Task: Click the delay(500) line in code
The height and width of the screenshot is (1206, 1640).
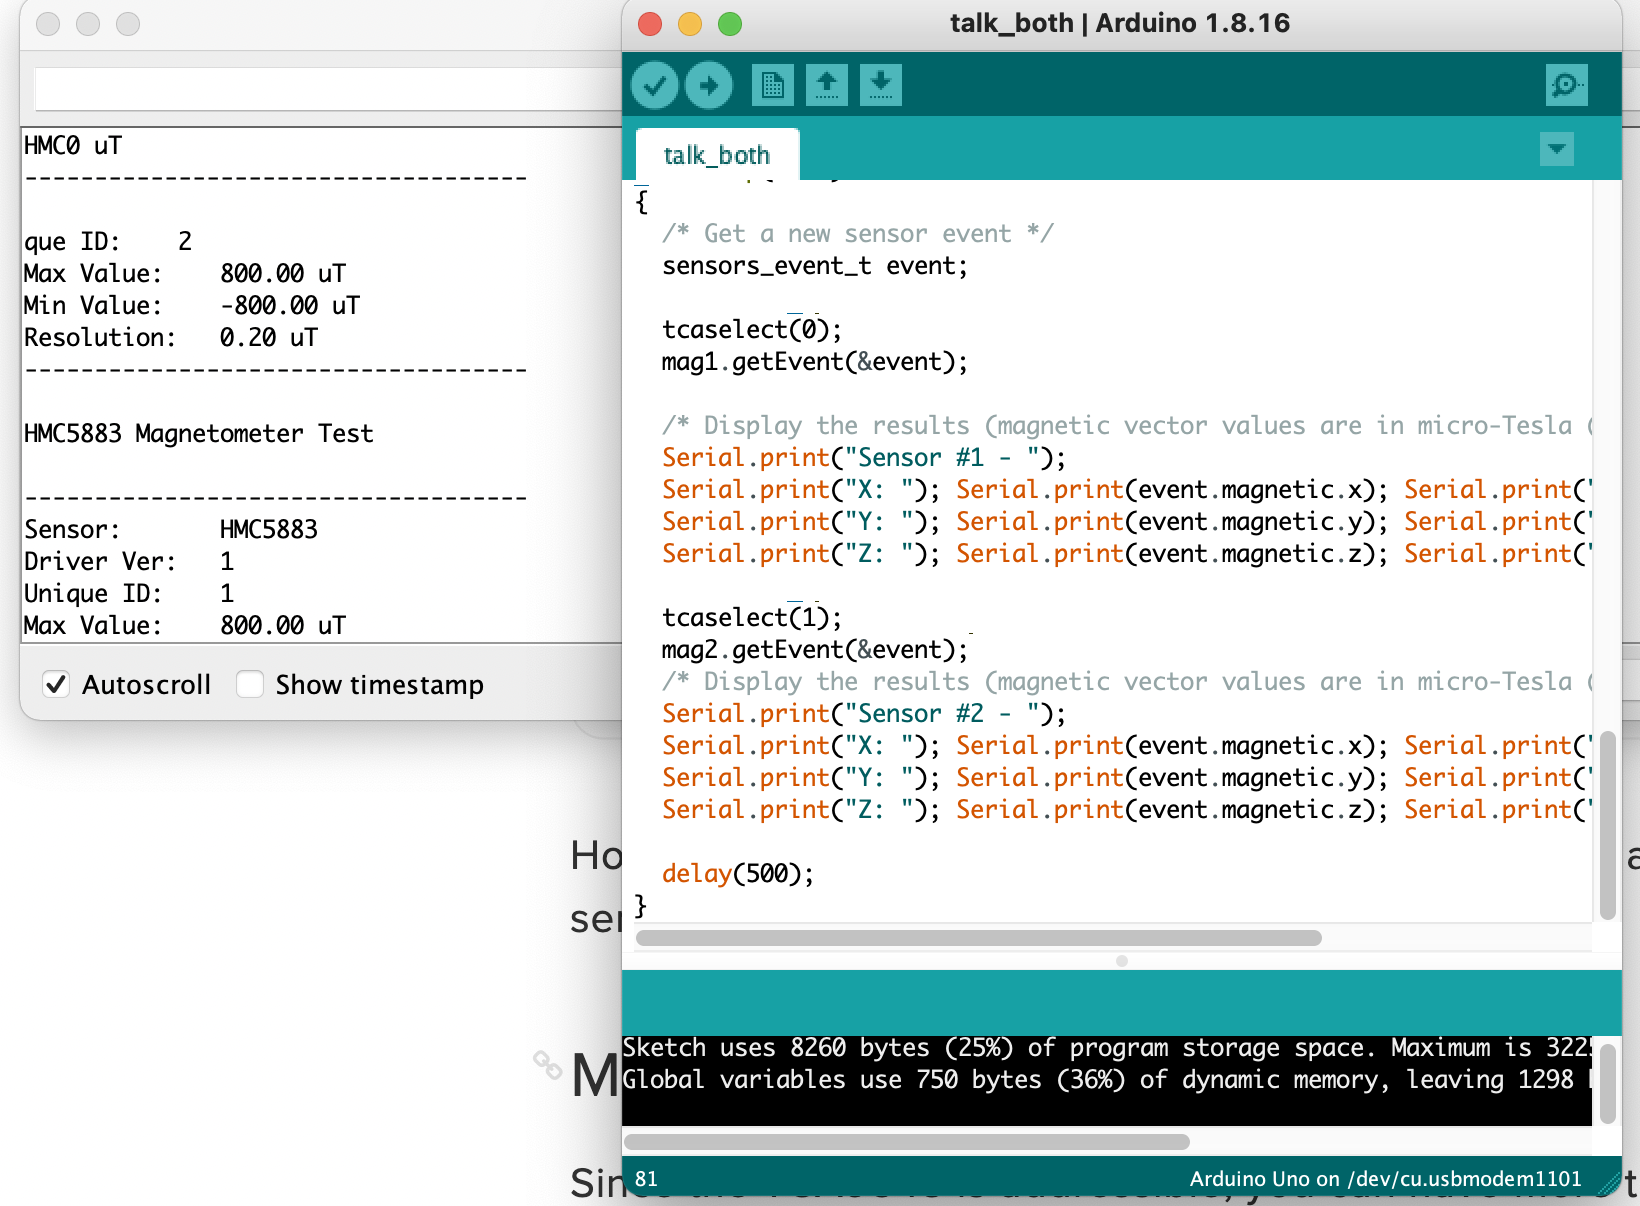Action: click(737, 874)
